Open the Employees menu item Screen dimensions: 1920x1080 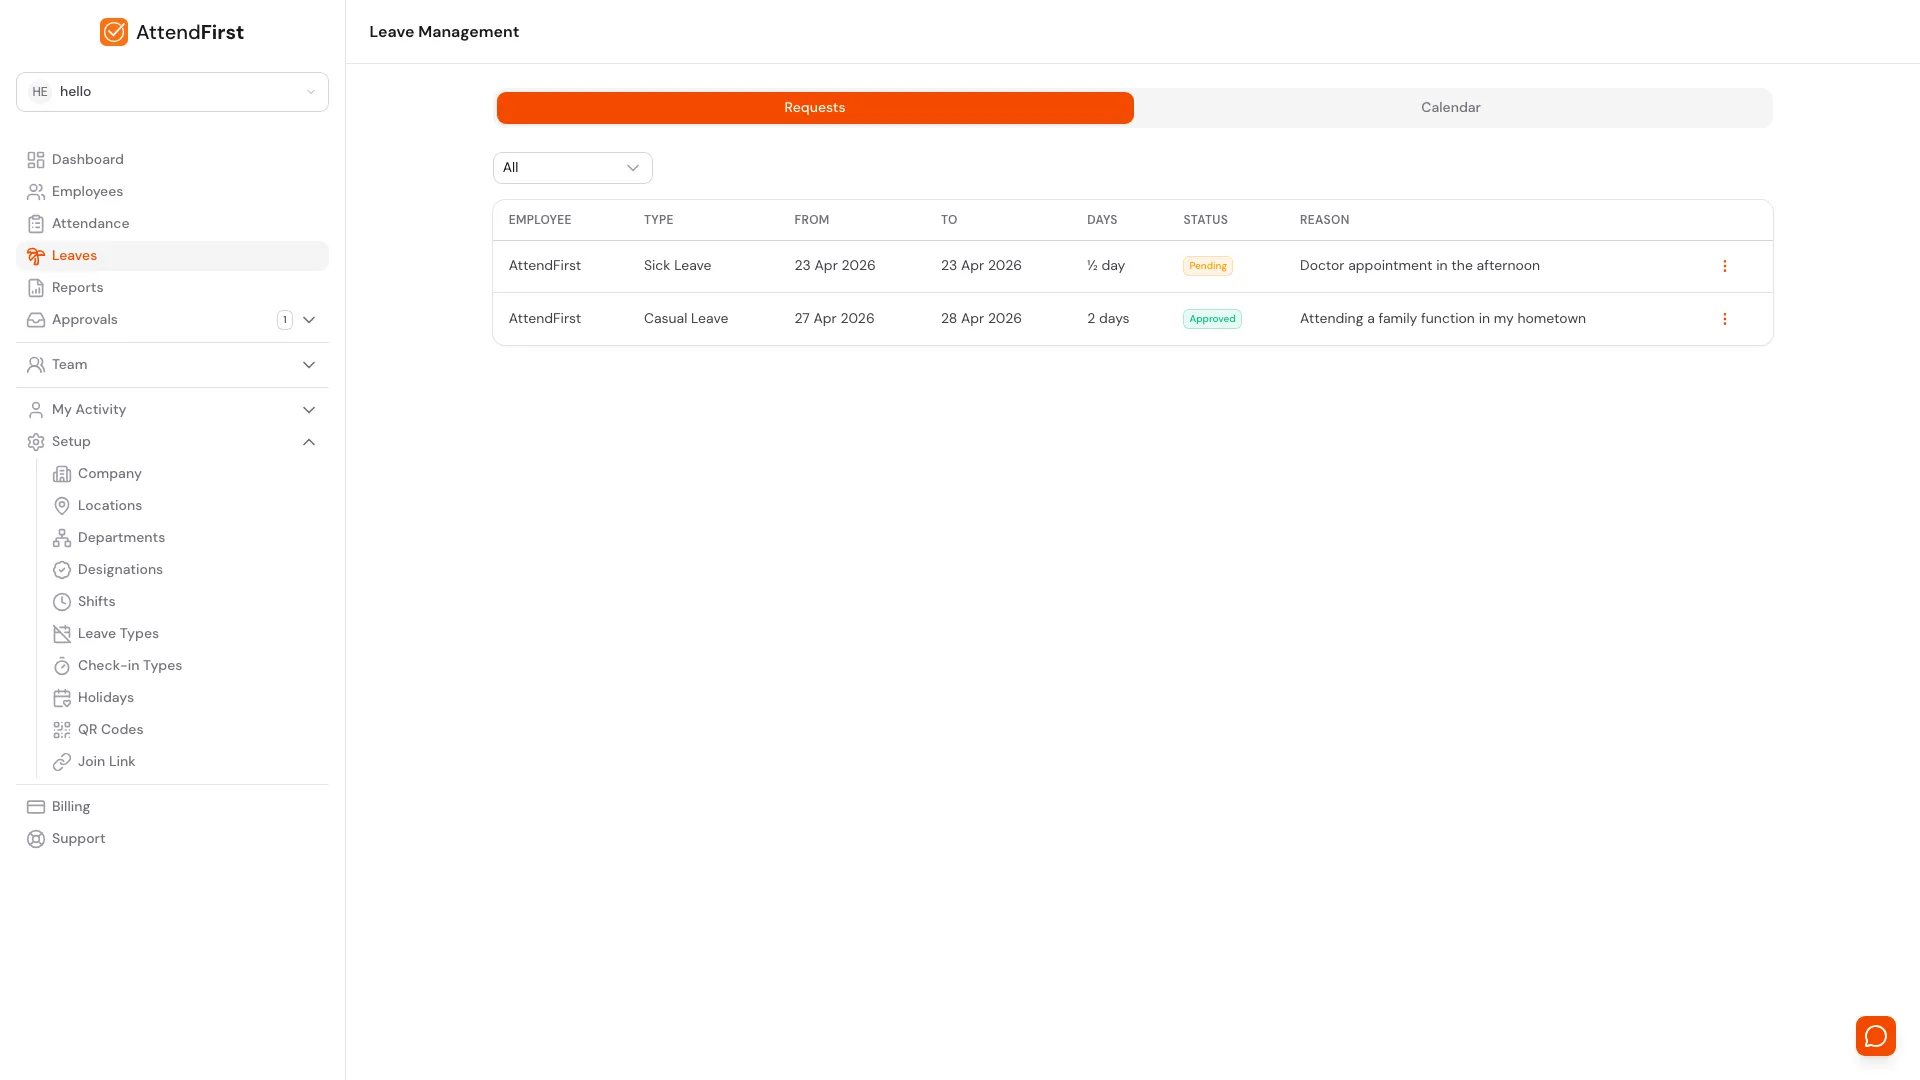pos(172,192)
